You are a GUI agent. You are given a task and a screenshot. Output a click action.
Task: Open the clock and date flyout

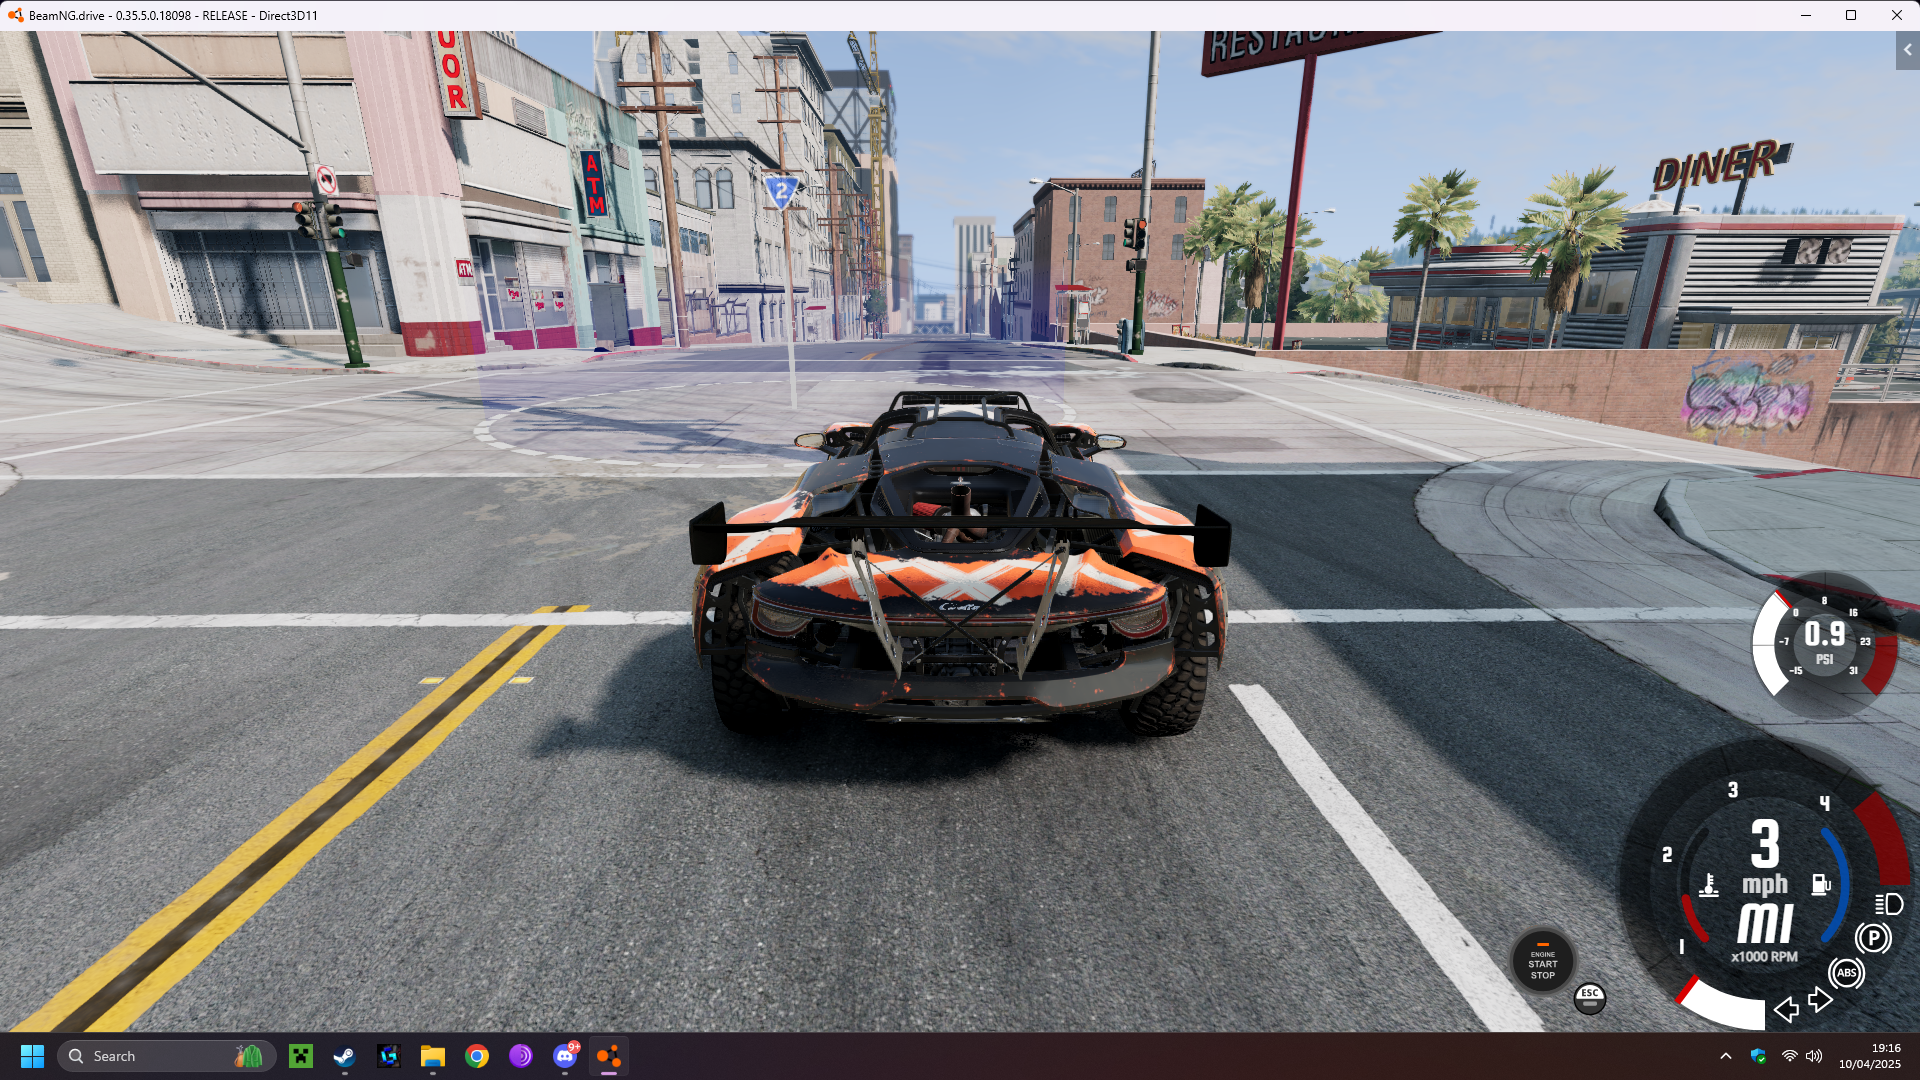[1869, 1056]
